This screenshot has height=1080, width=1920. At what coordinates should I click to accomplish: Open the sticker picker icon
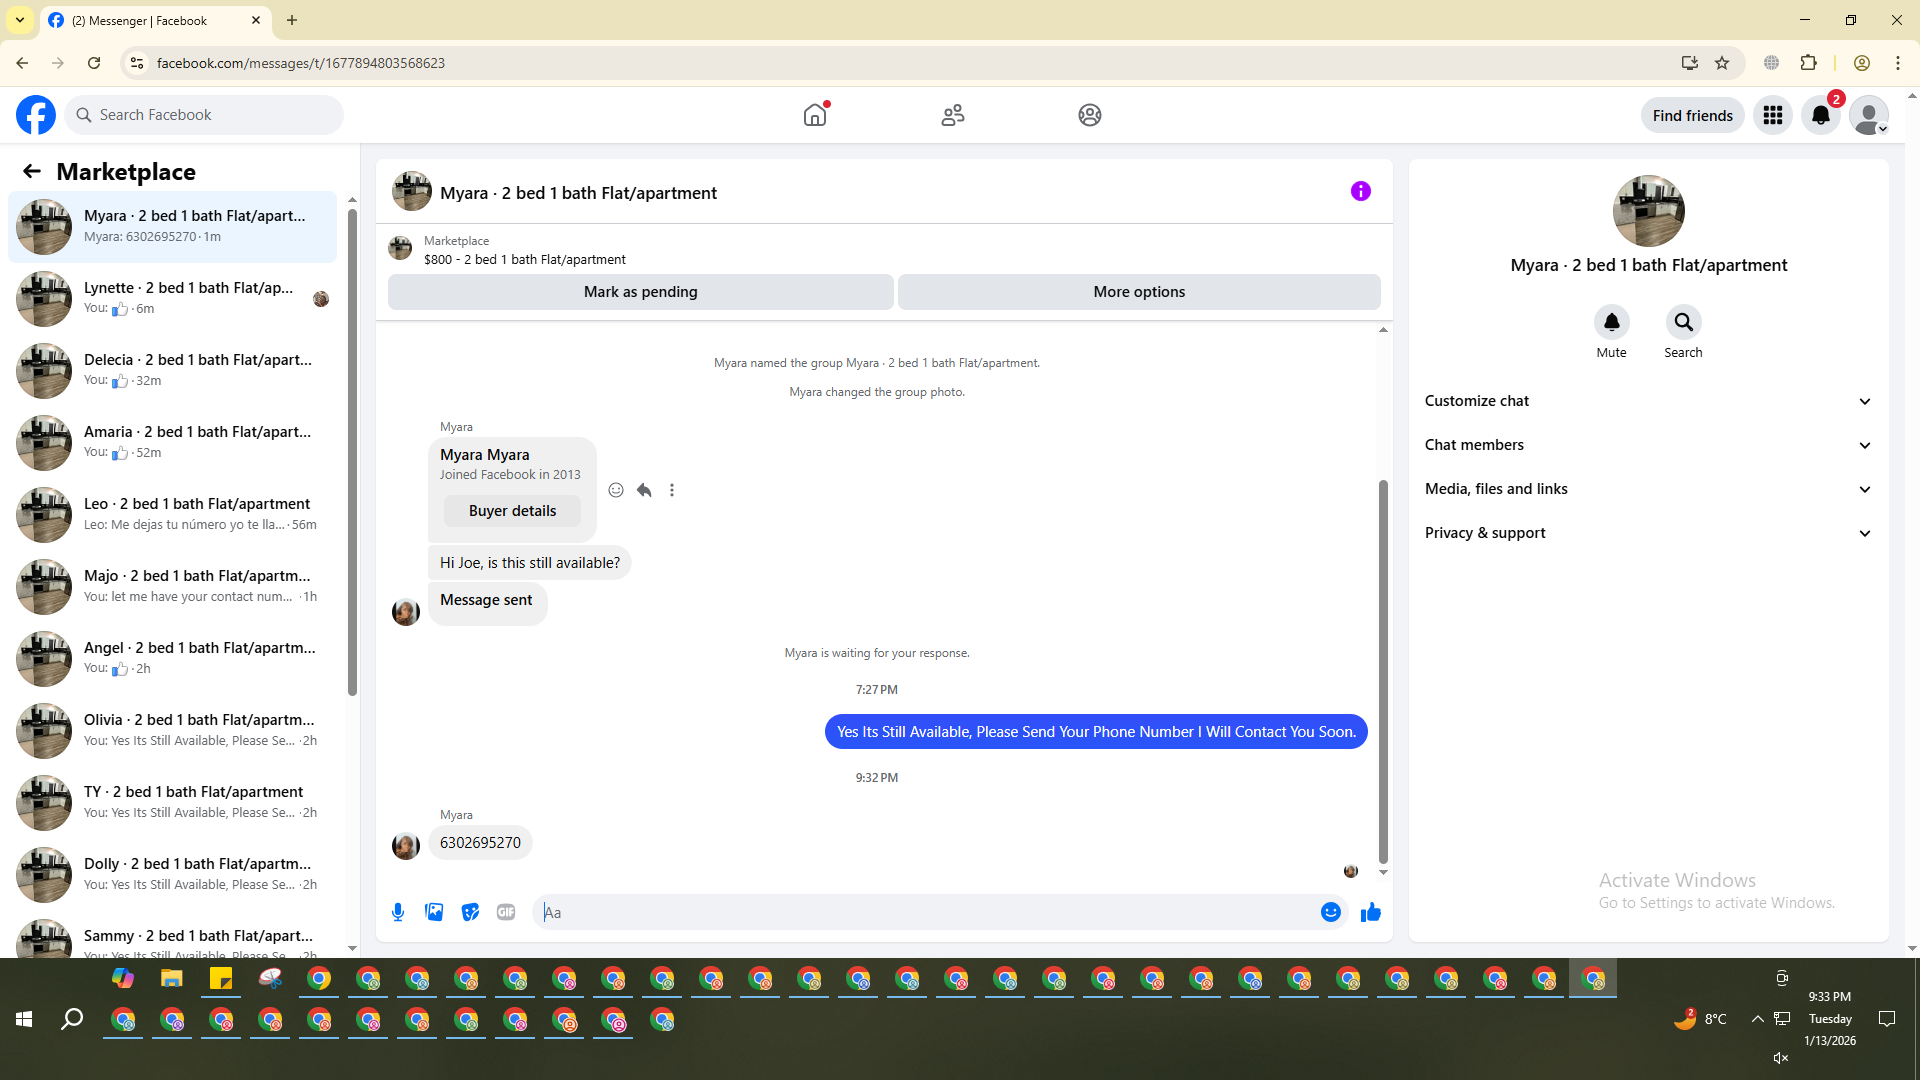(470, 912)
